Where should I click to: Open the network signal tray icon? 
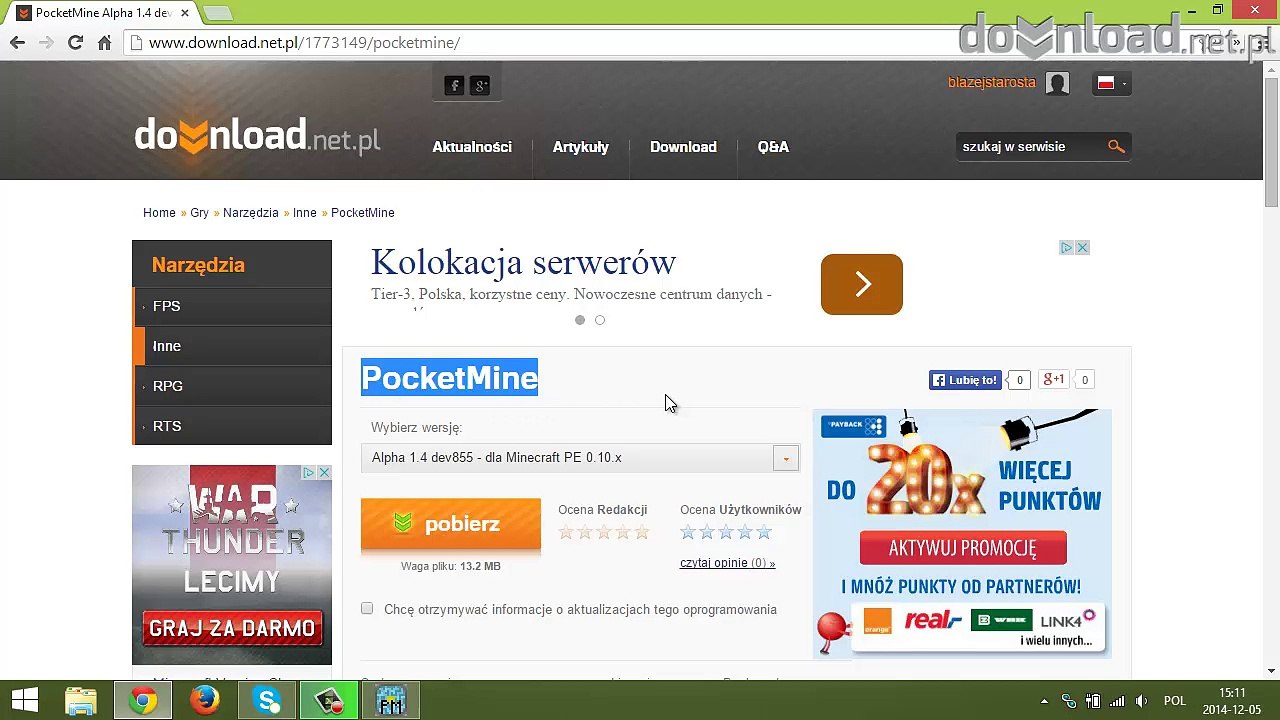pos(1117,701)
